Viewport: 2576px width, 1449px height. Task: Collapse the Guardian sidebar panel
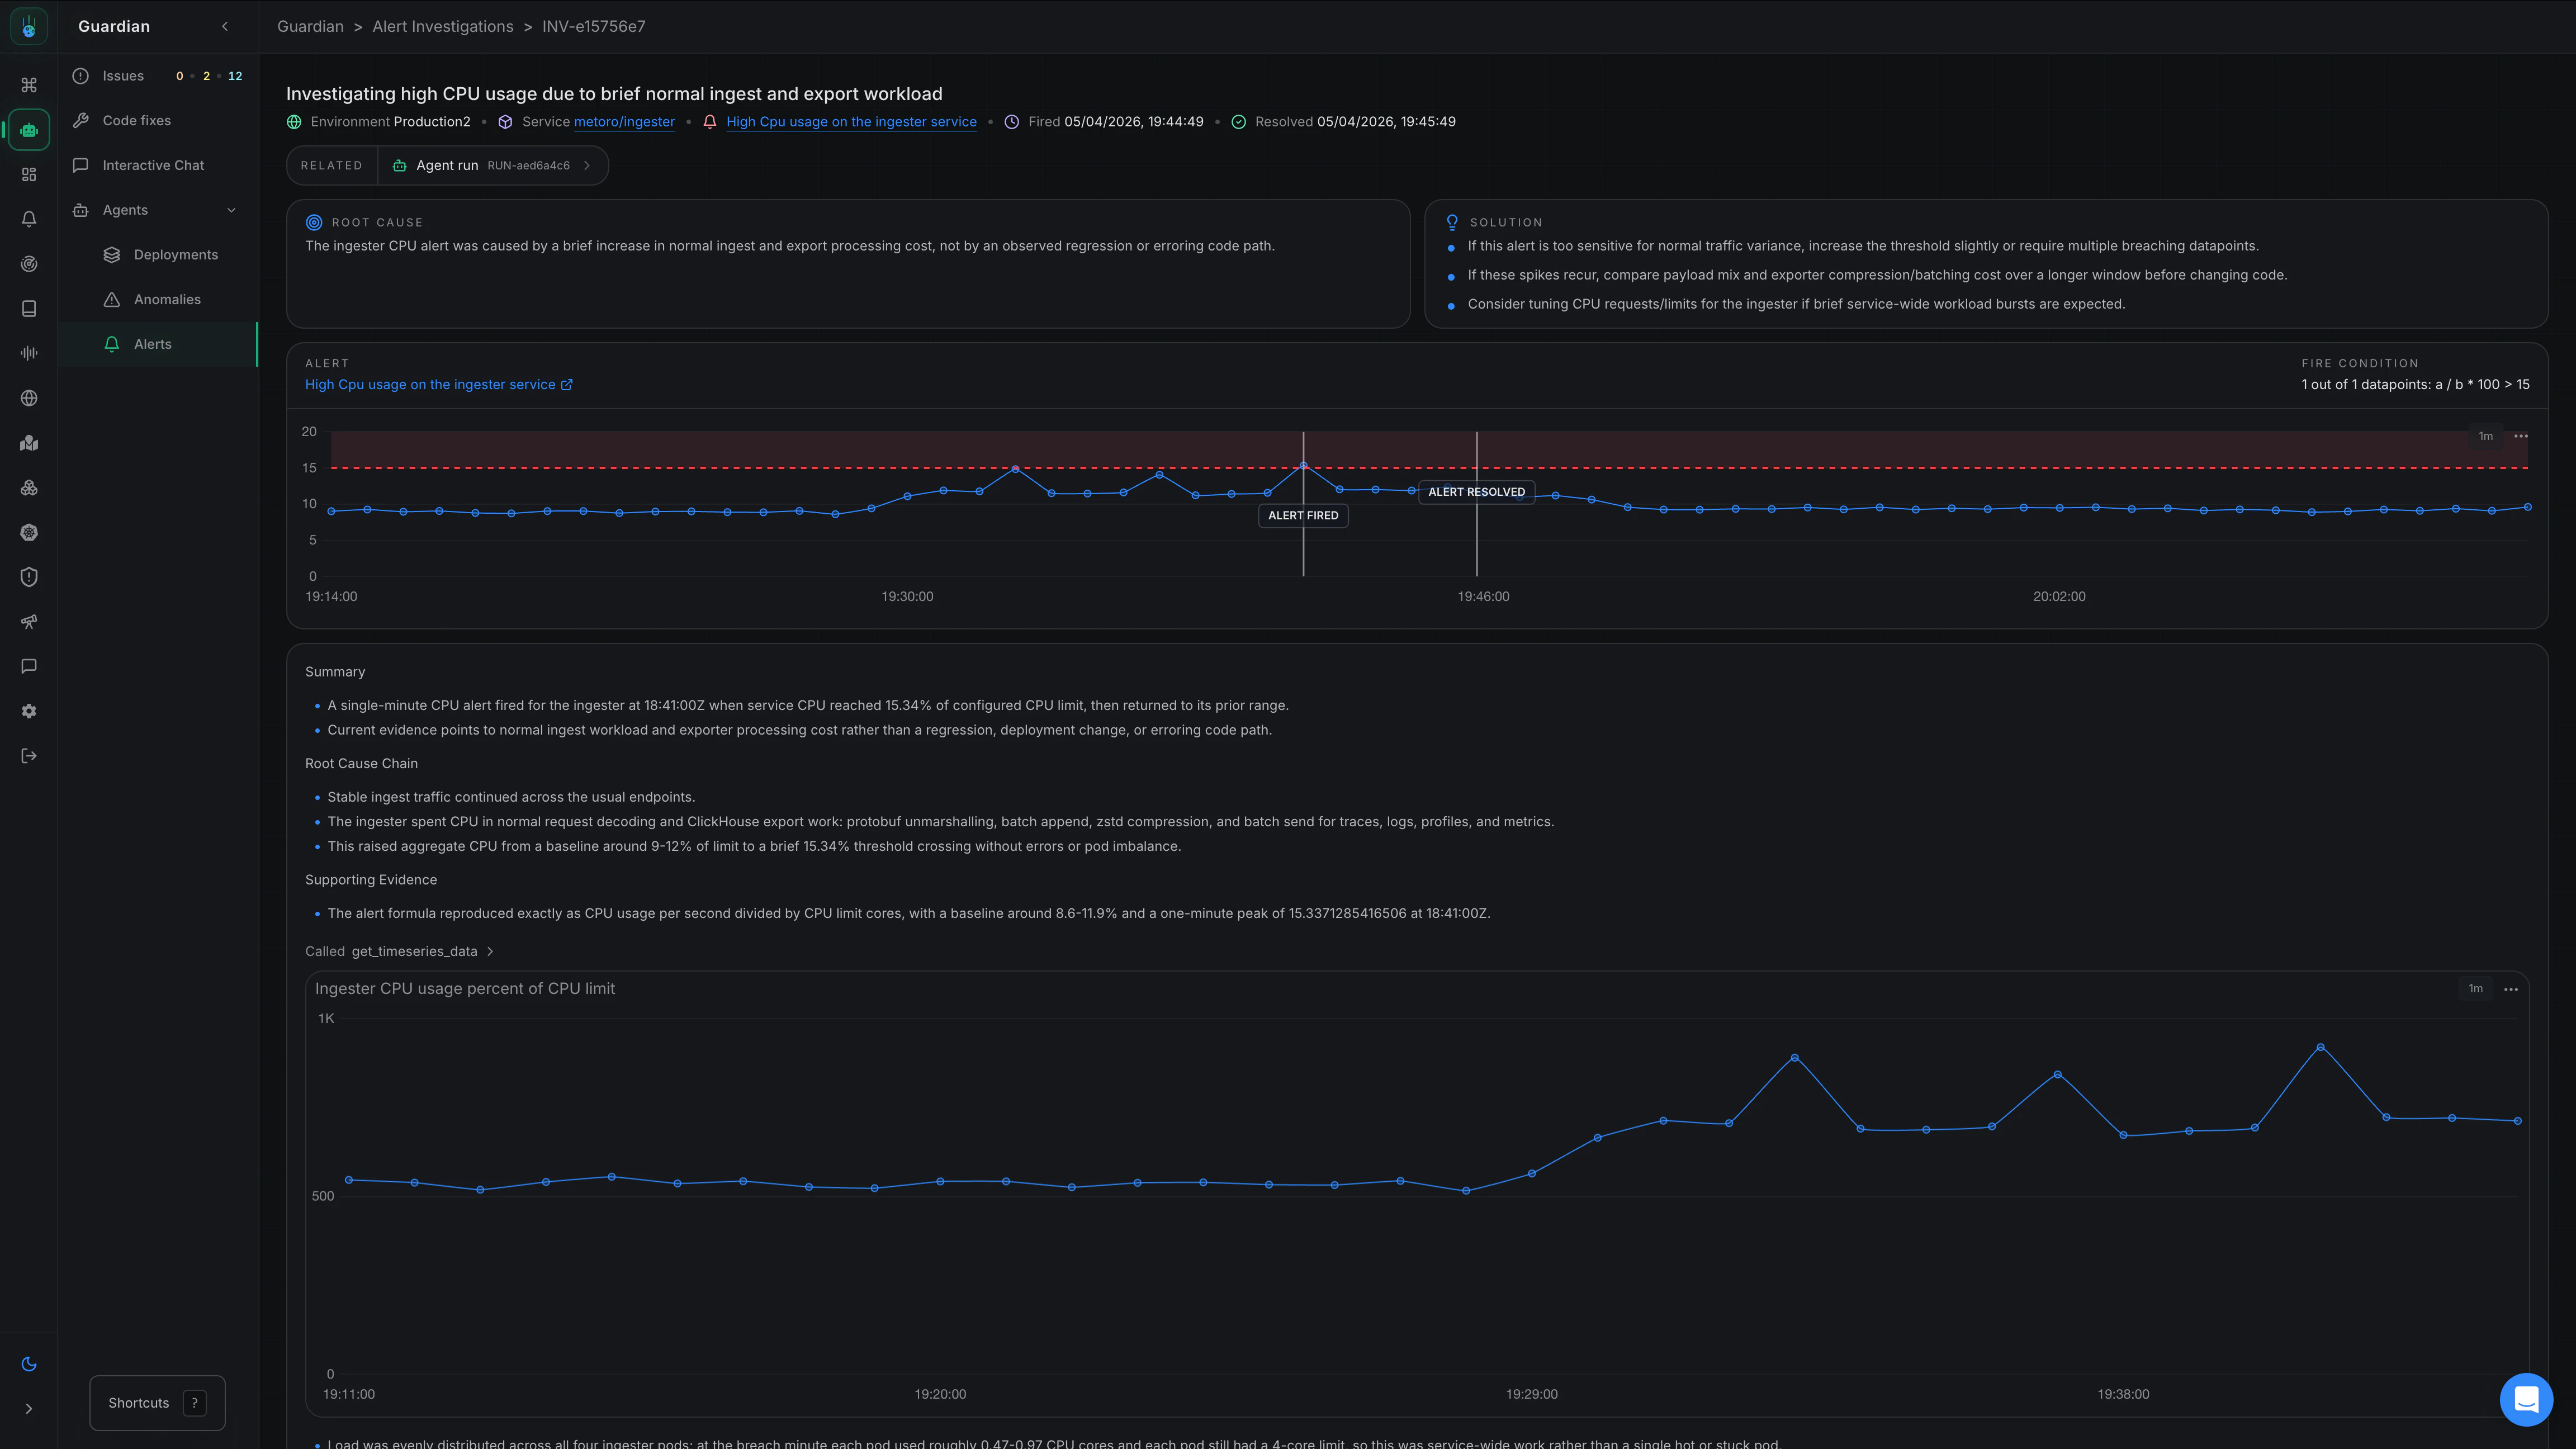(x=225, y=27)
